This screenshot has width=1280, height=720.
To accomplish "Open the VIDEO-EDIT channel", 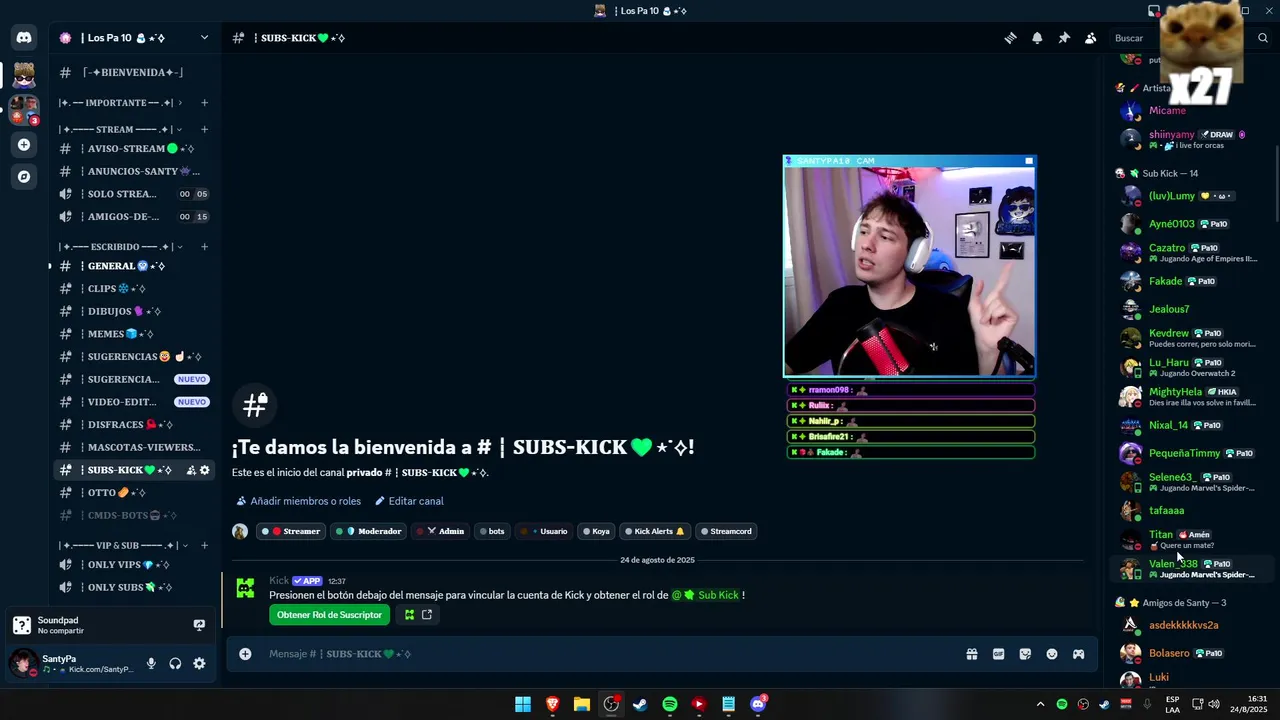I will (133, 402).
